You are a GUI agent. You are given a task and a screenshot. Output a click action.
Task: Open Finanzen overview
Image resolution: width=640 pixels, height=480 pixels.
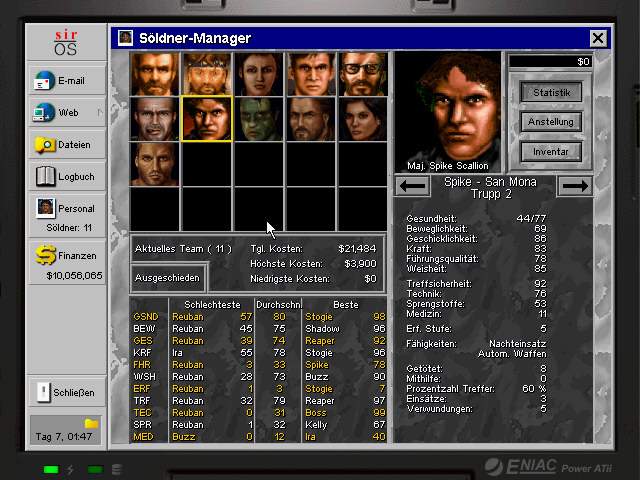click(x=67, y=262)
